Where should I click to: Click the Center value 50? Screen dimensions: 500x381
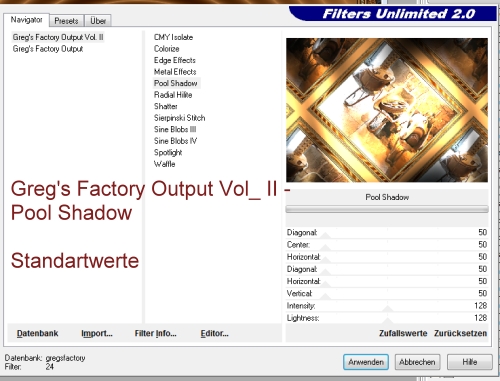(x=482, y=245)
